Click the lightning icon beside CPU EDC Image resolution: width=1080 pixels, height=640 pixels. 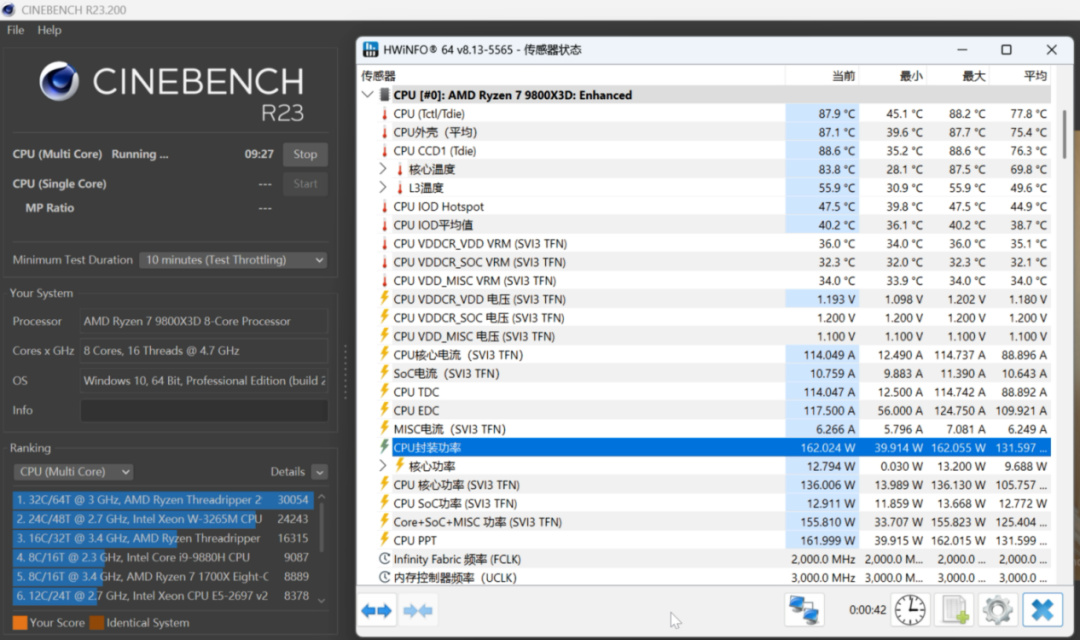384,410
